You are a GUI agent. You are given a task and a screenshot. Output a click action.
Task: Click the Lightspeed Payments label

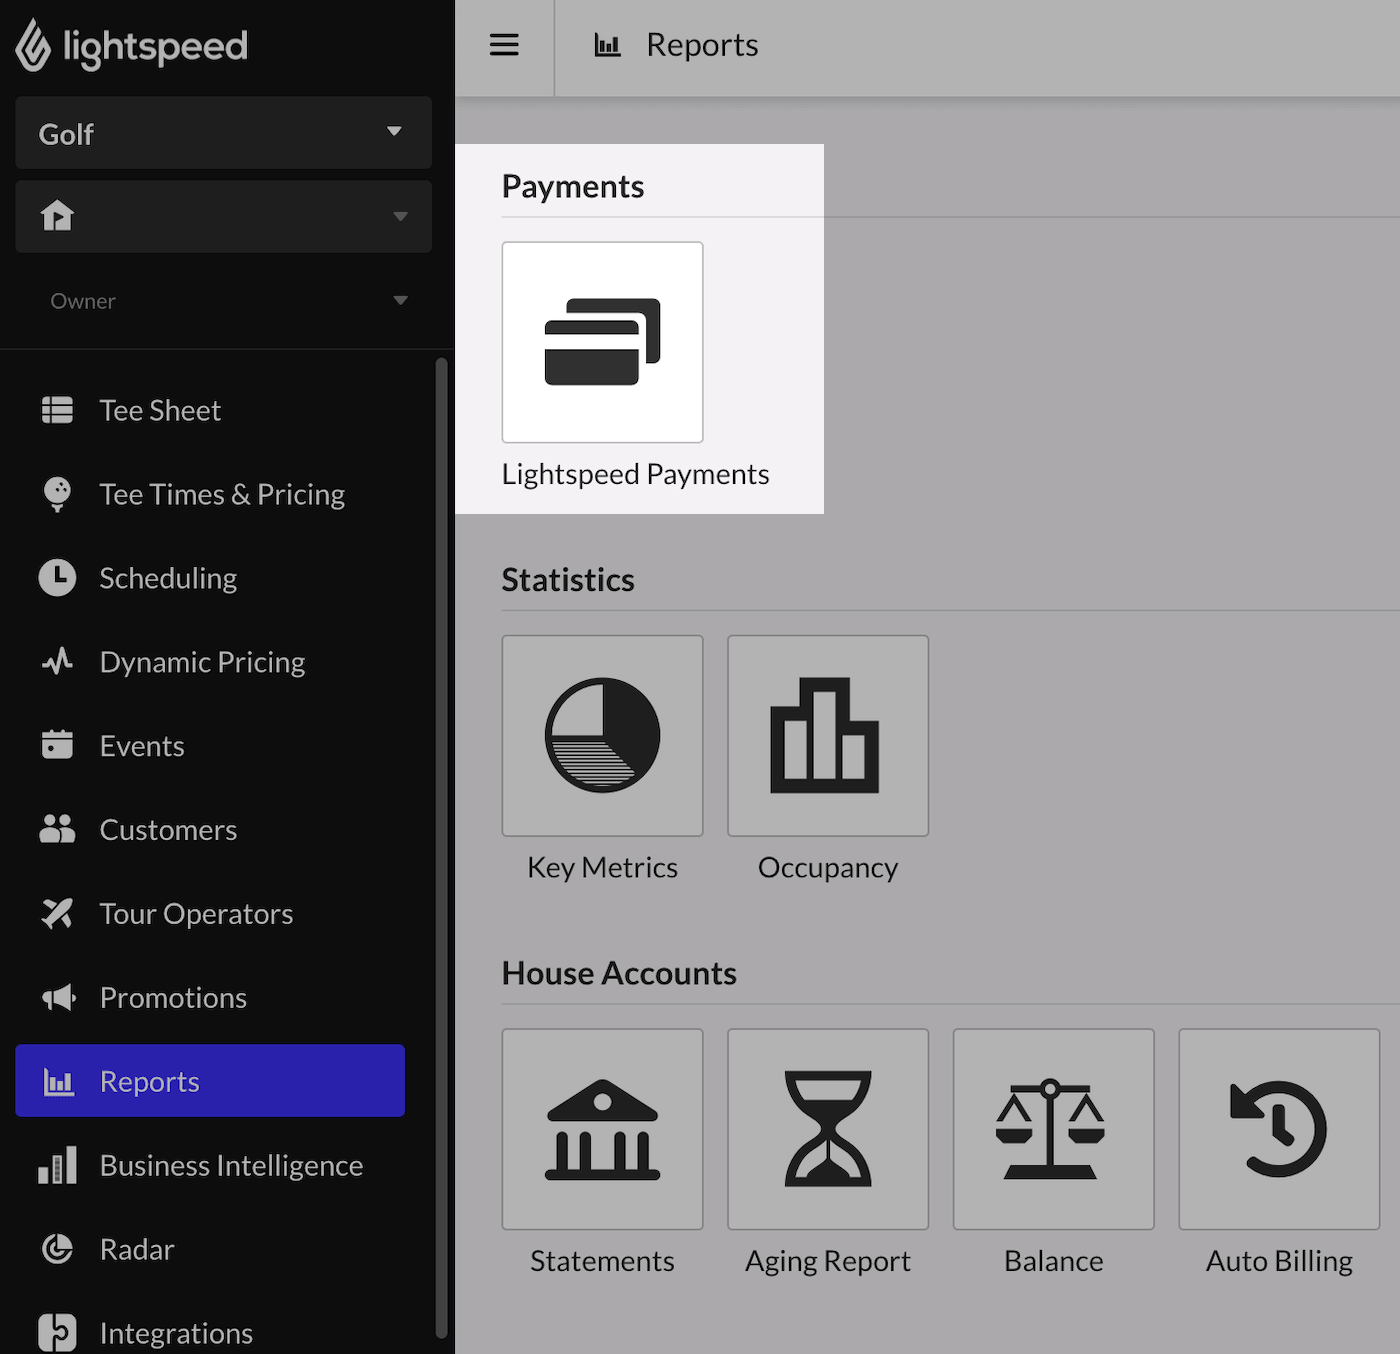coord(635,474)
